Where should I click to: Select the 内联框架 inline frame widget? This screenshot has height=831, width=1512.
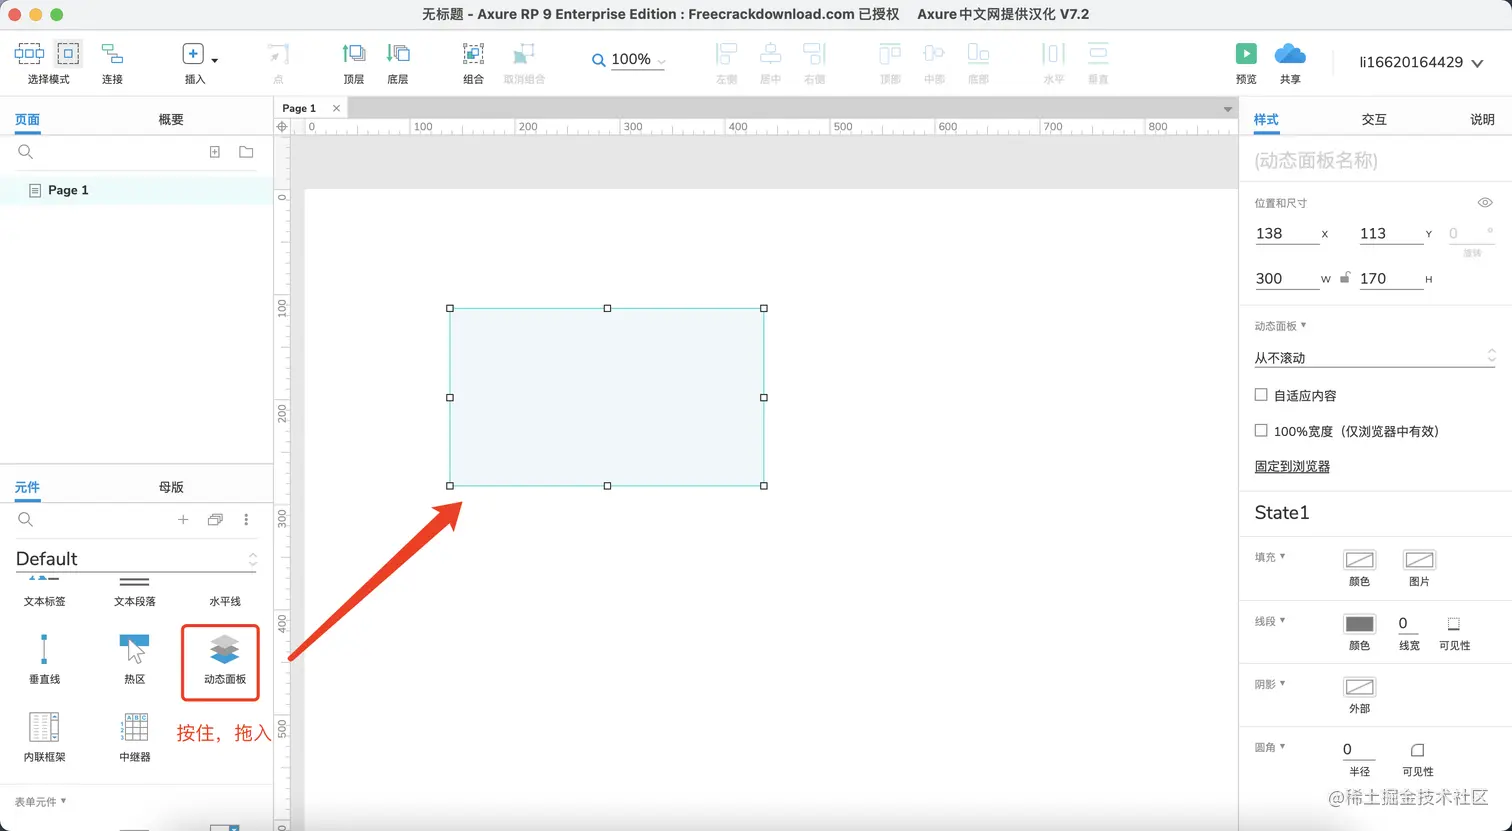point(45,737)
